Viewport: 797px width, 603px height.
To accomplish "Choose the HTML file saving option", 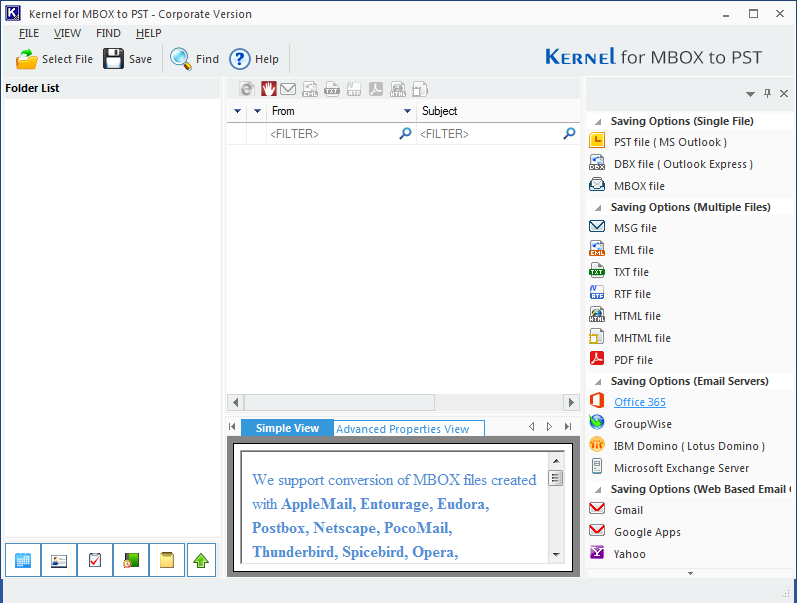I will pos(637,316).
